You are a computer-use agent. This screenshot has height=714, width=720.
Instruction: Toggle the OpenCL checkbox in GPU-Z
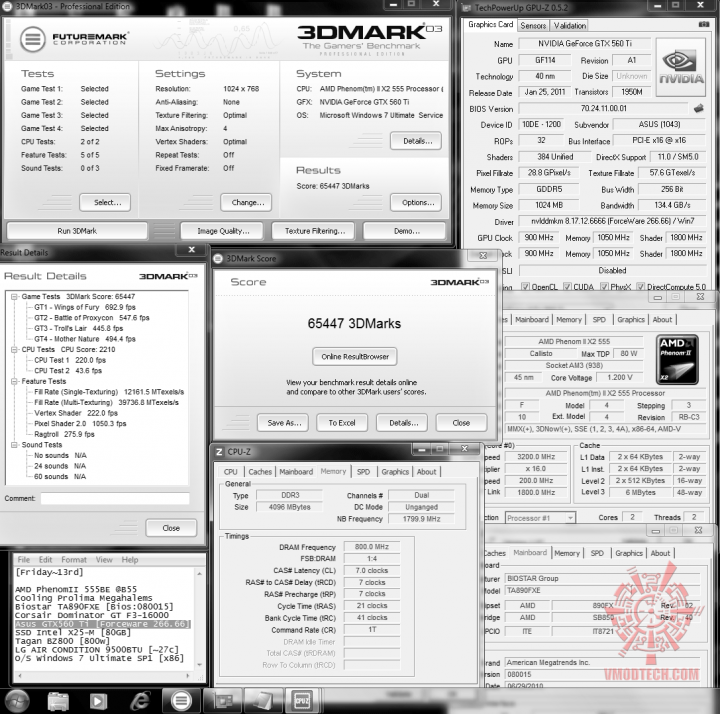pos(525,287)
